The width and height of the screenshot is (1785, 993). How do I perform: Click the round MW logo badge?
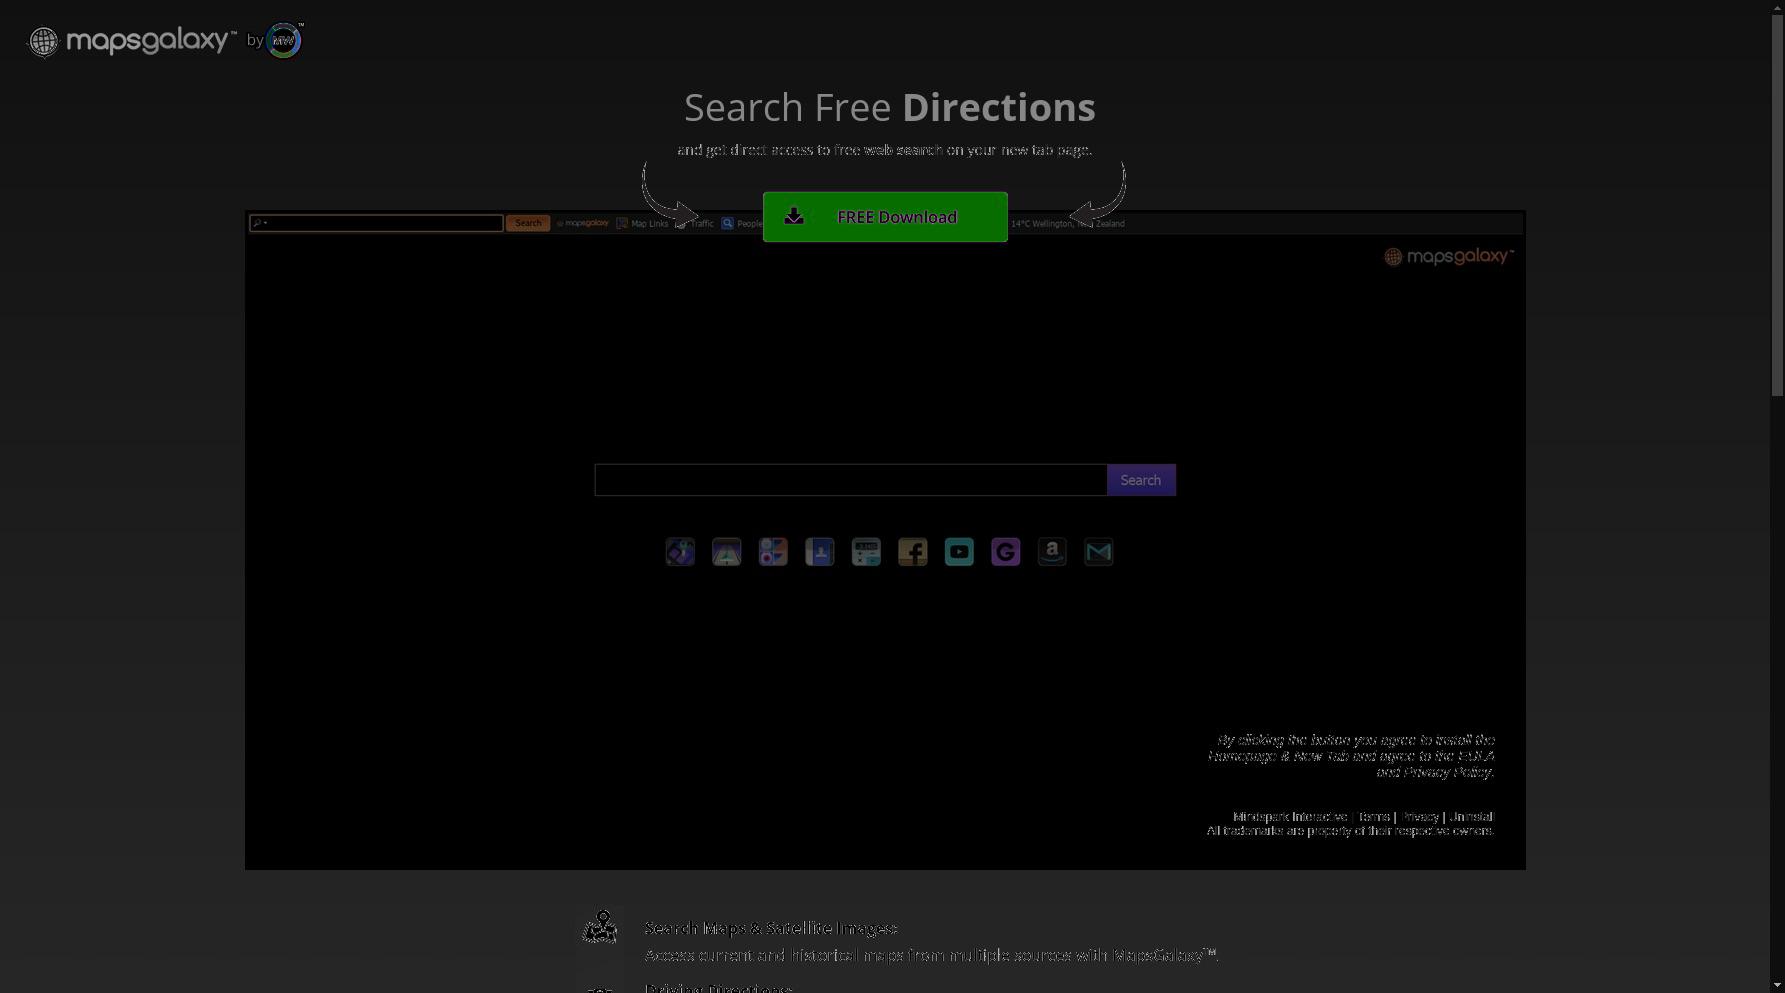click(284, 40)
